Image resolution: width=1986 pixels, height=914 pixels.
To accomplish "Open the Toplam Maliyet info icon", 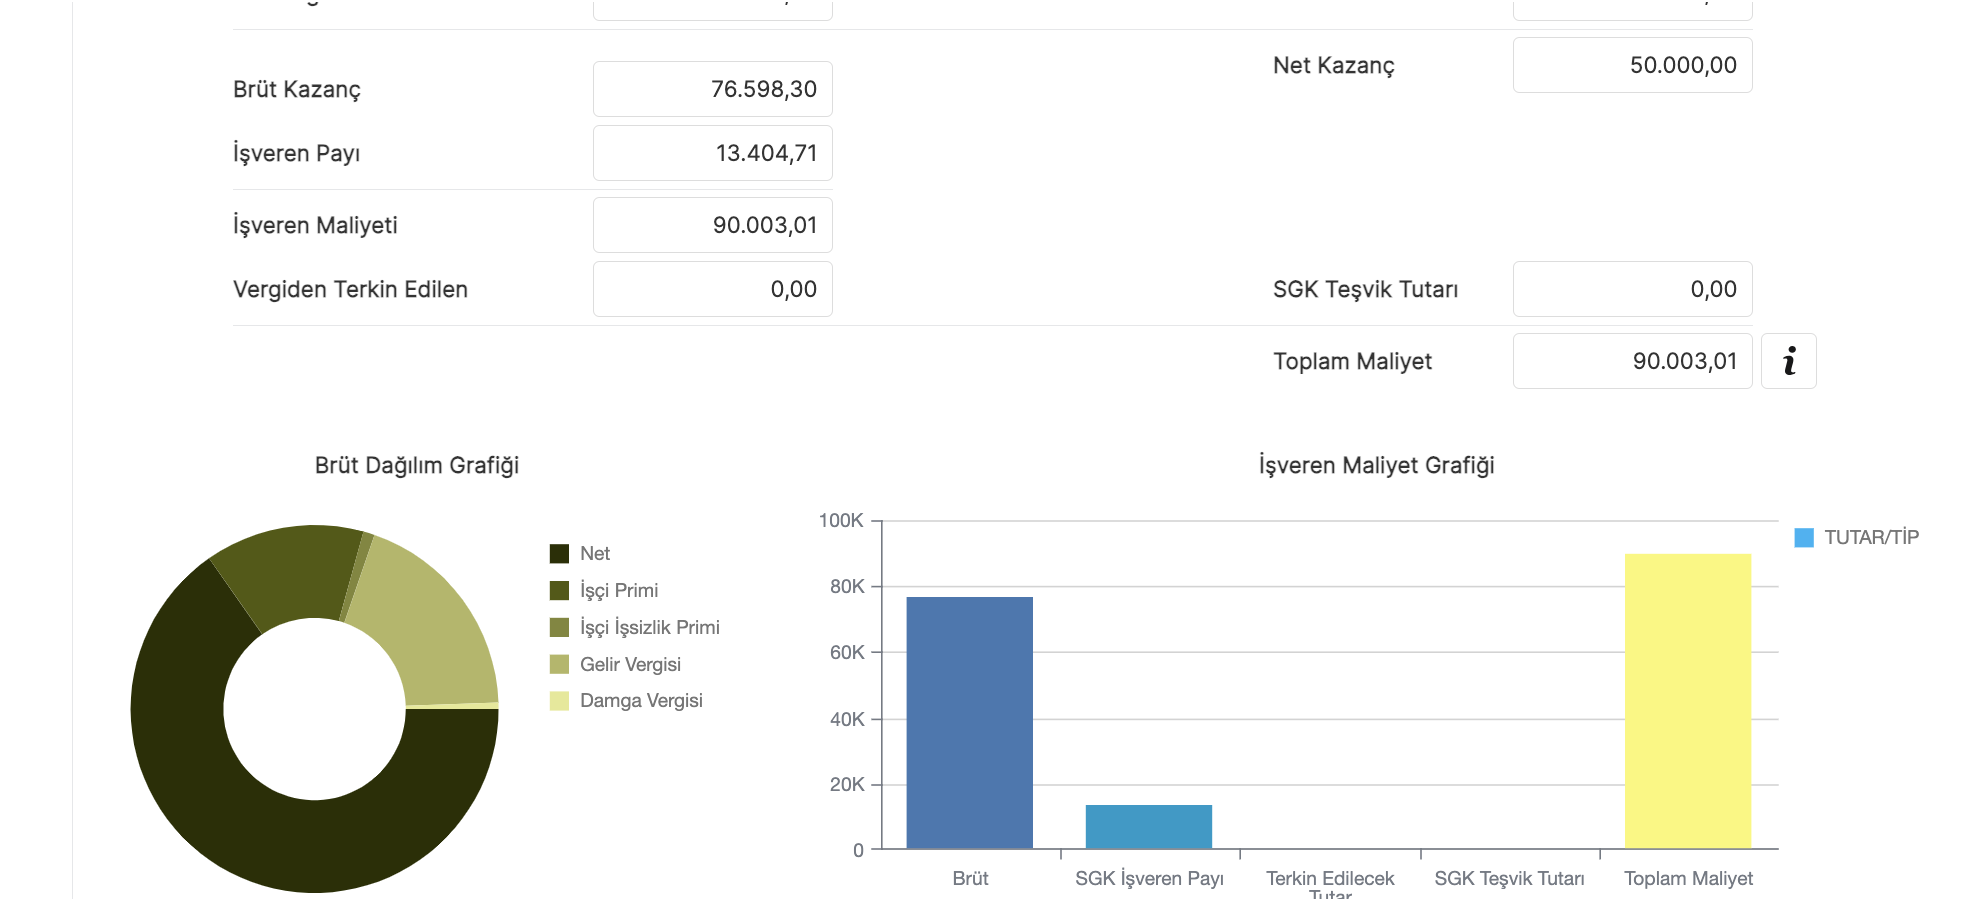I will click(x=1788, y=361).
